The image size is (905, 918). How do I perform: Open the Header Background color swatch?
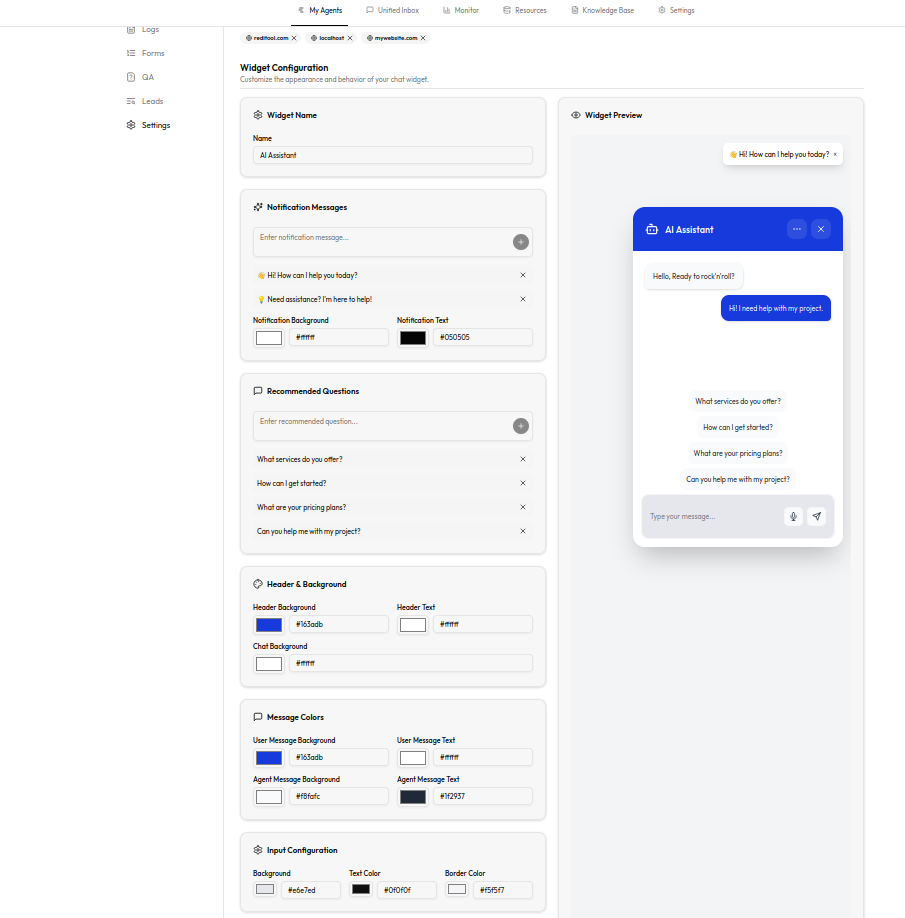pyautogui.click(x=268, y=624)
